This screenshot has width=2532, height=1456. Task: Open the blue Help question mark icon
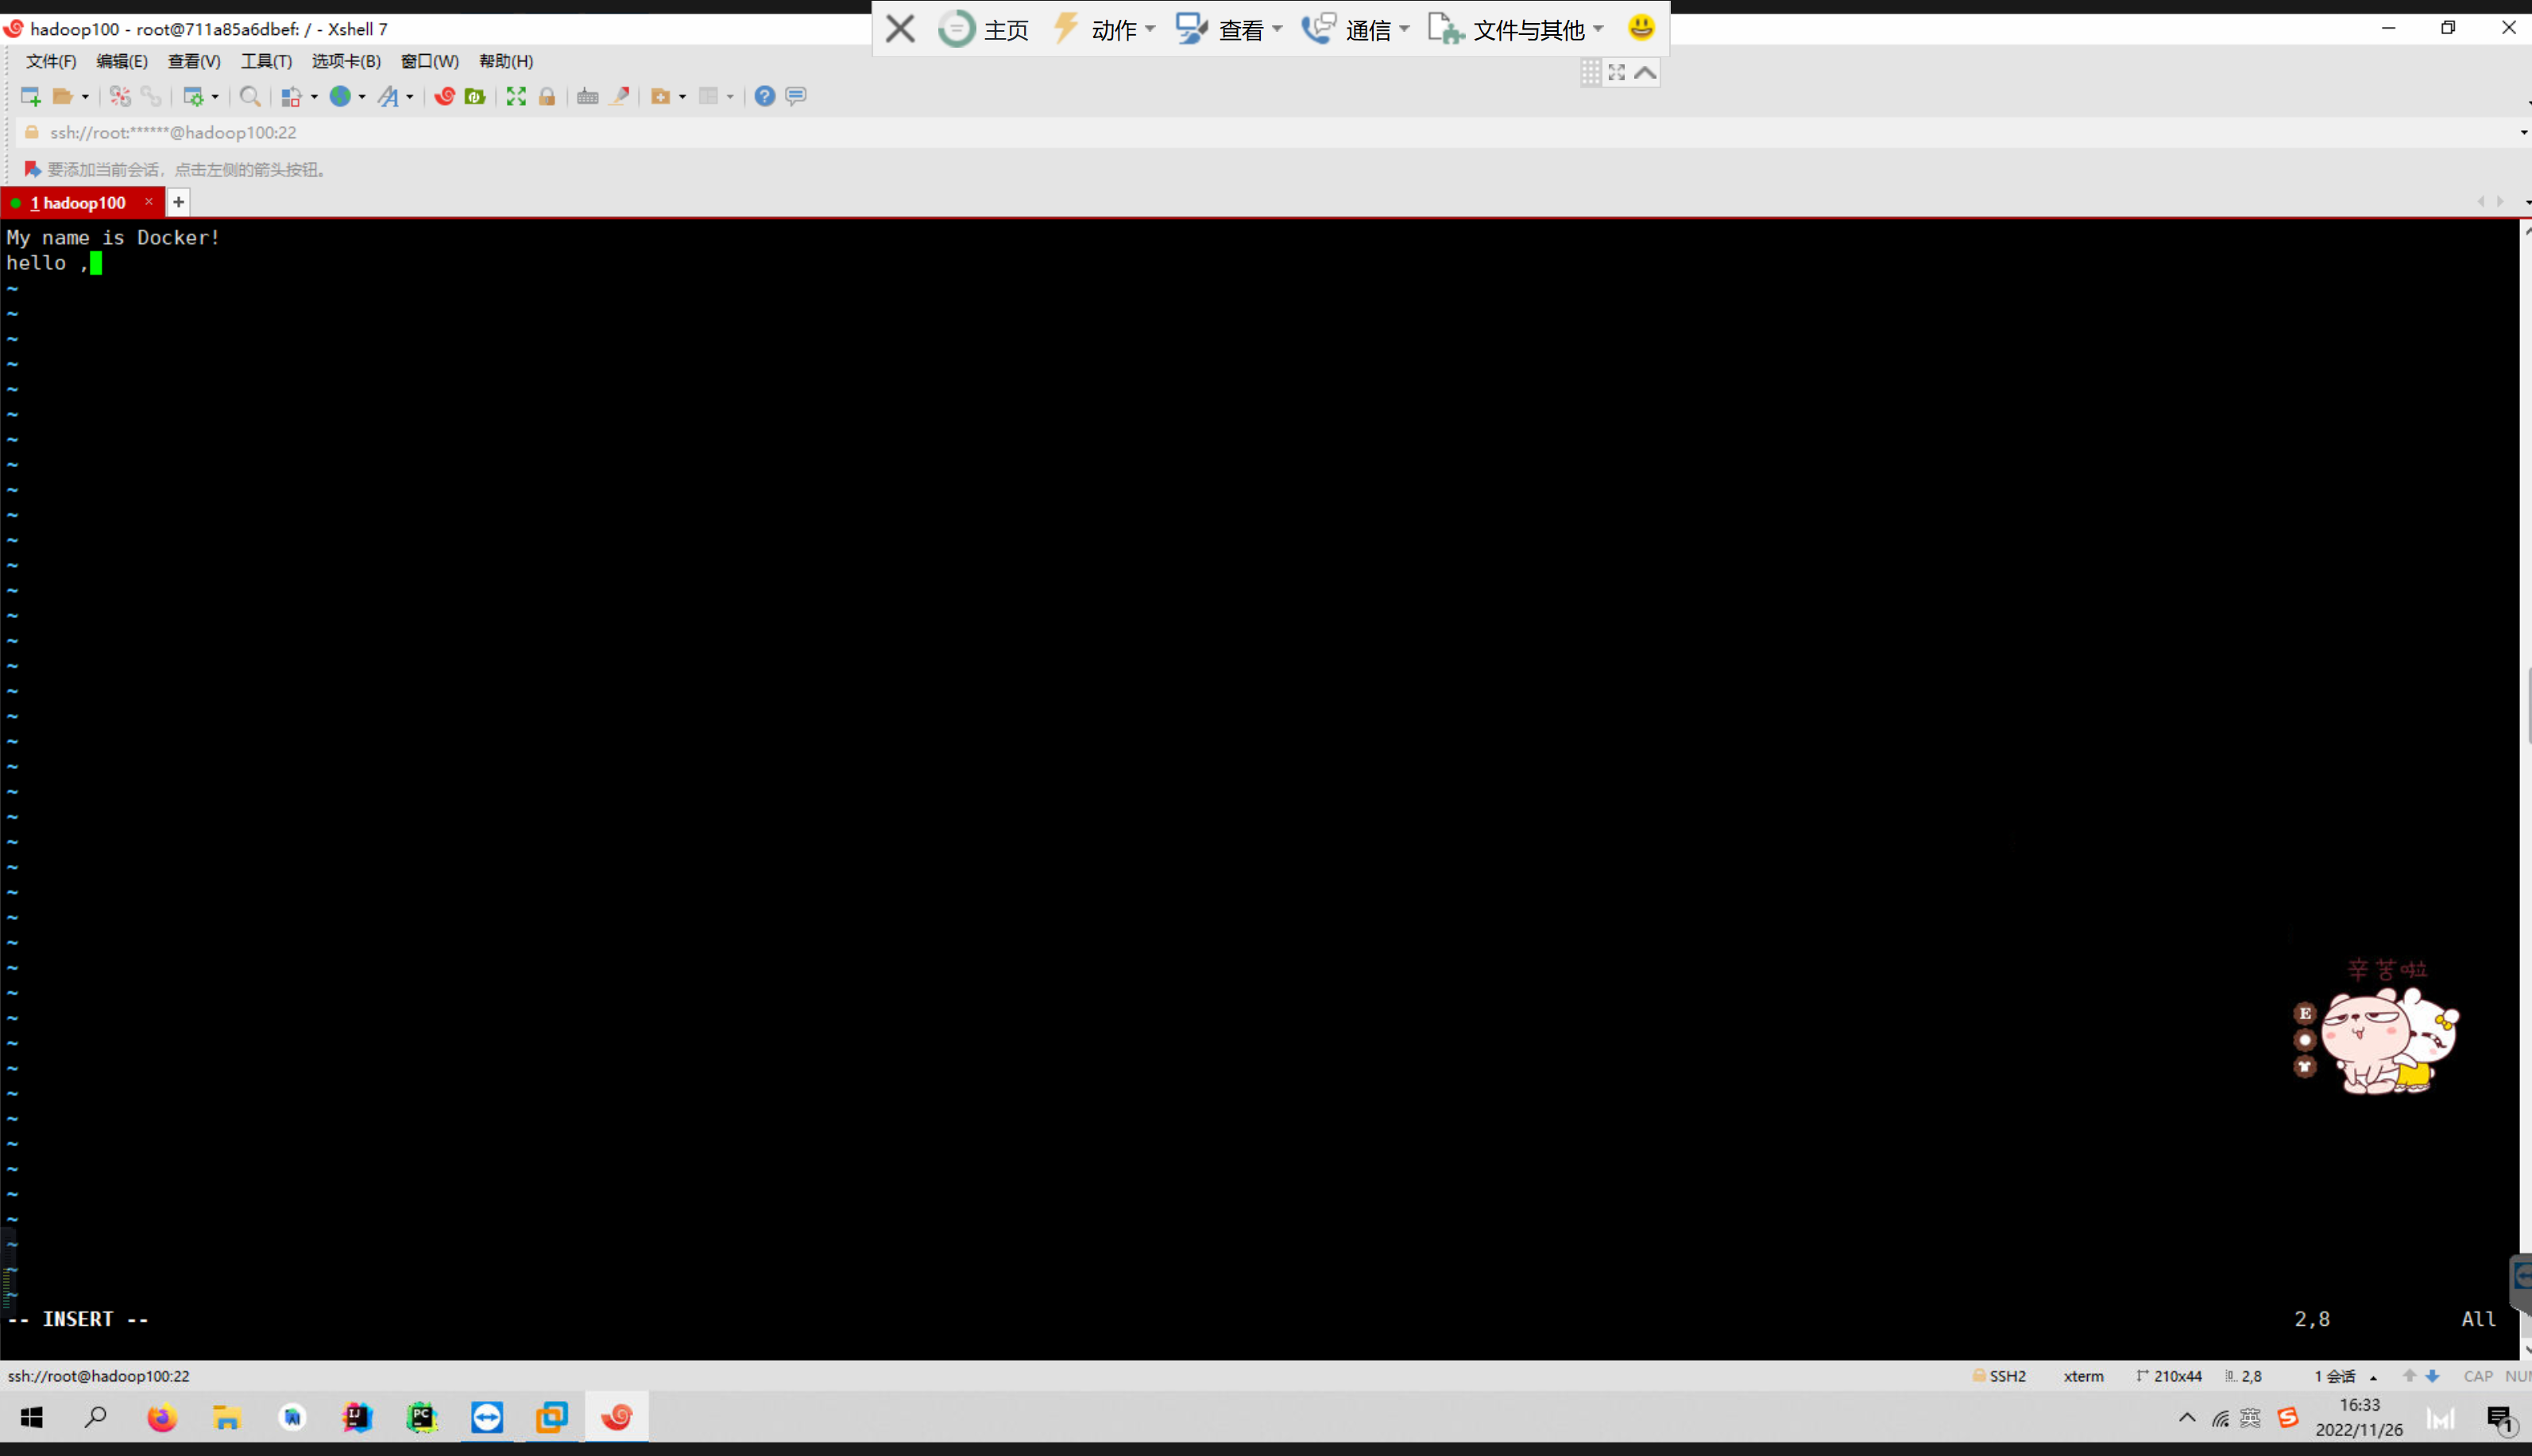coord(765,96)
